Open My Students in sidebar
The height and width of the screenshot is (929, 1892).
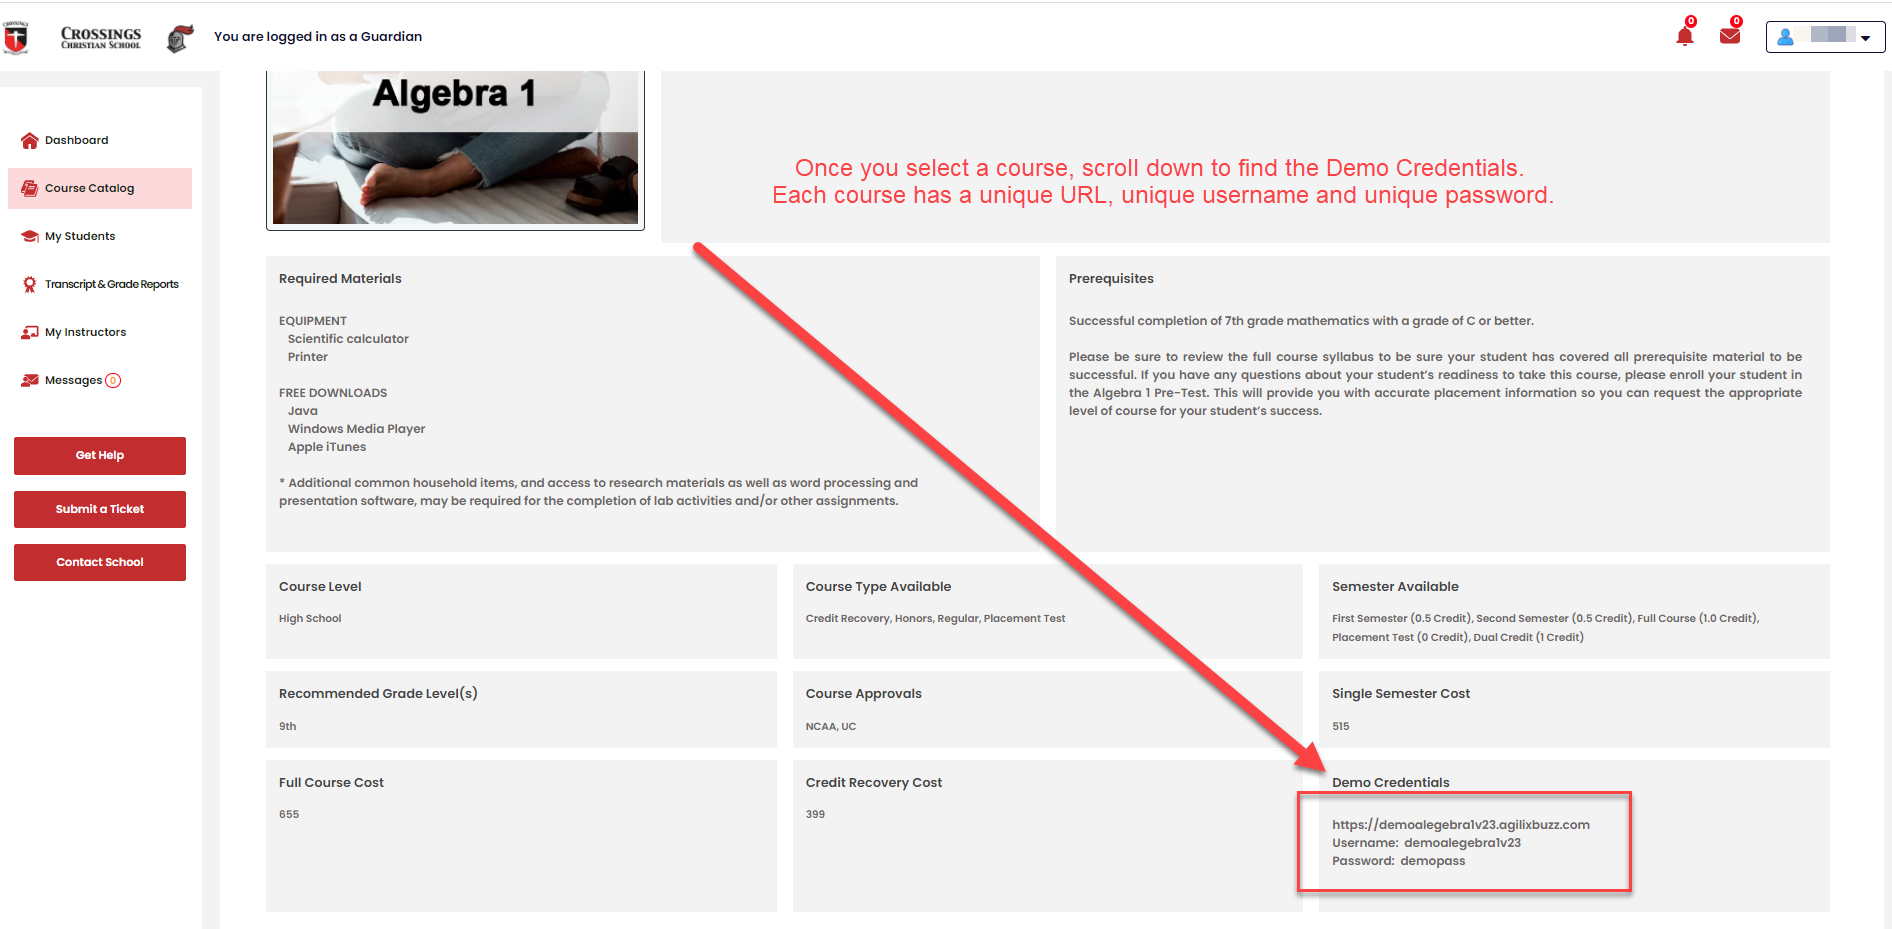coord(80,236)
